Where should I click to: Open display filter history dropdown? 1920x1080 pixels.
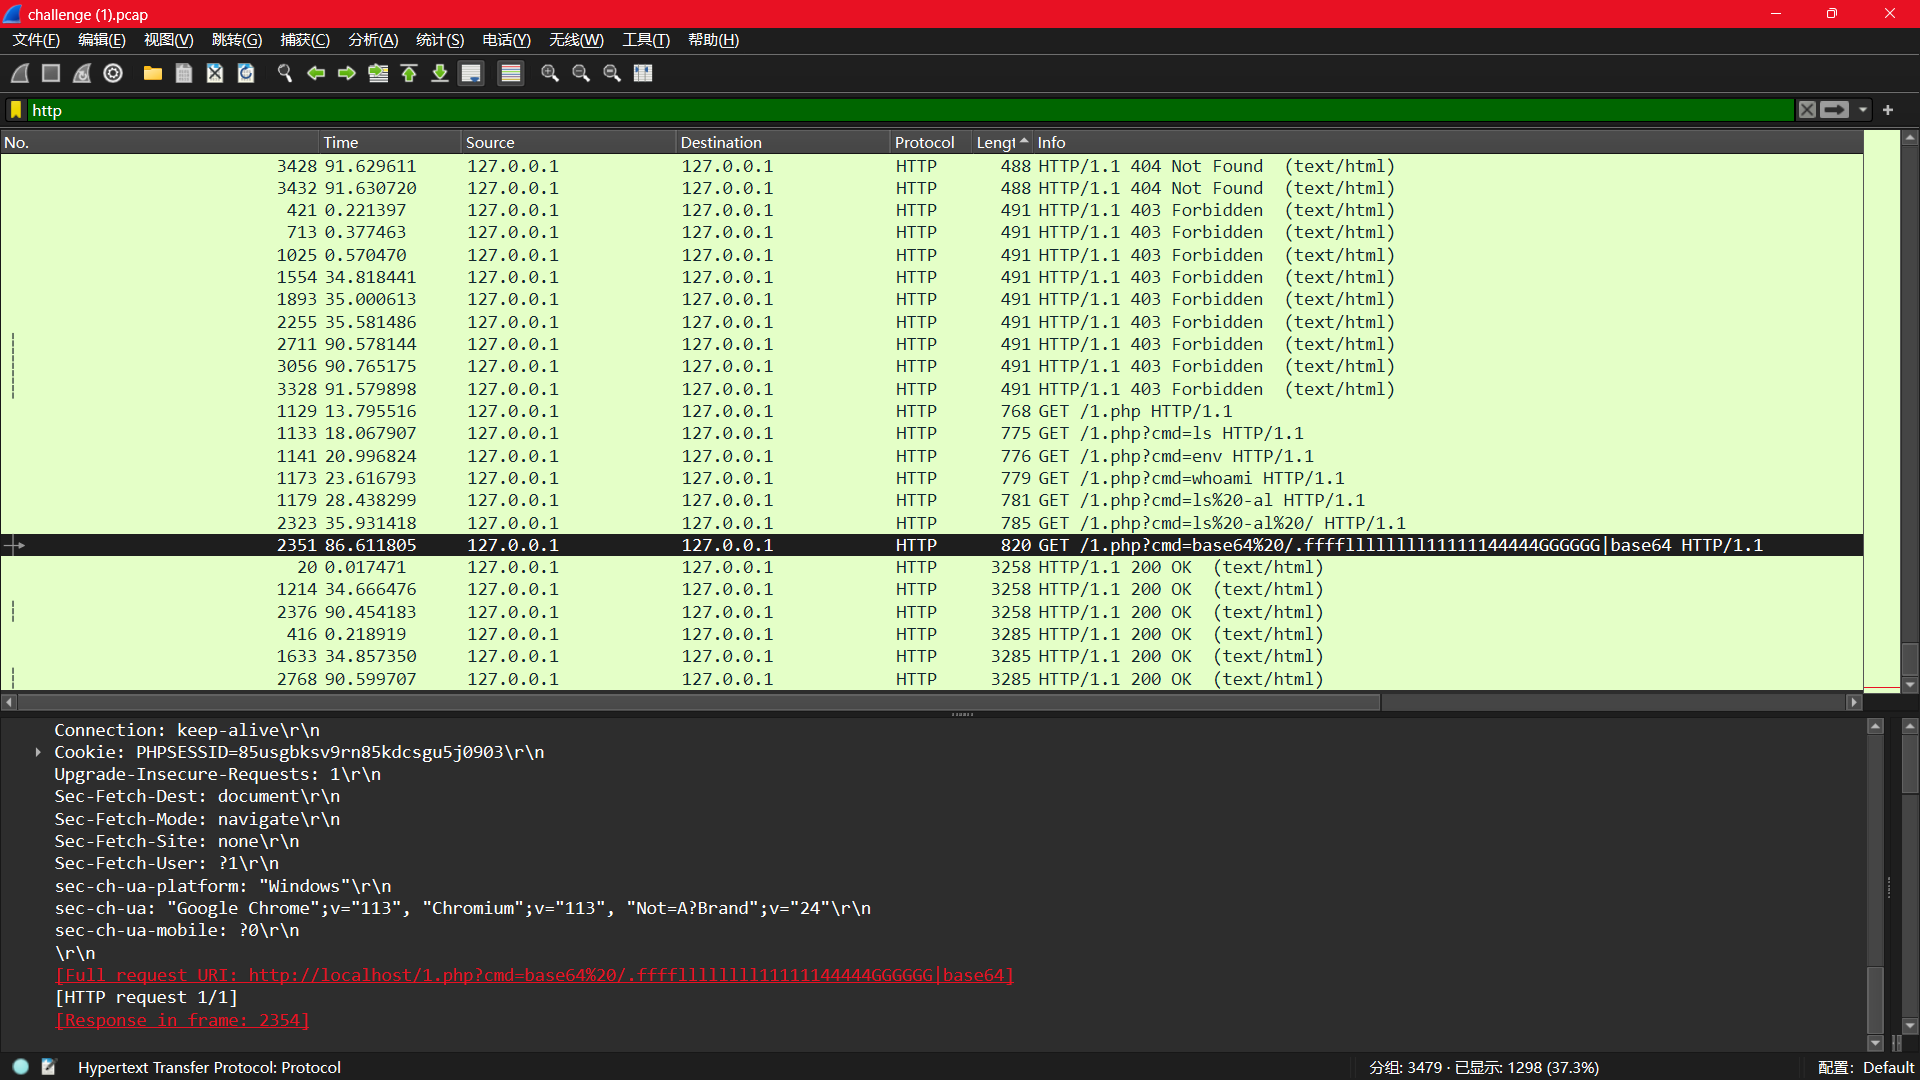coord(1863,110)
